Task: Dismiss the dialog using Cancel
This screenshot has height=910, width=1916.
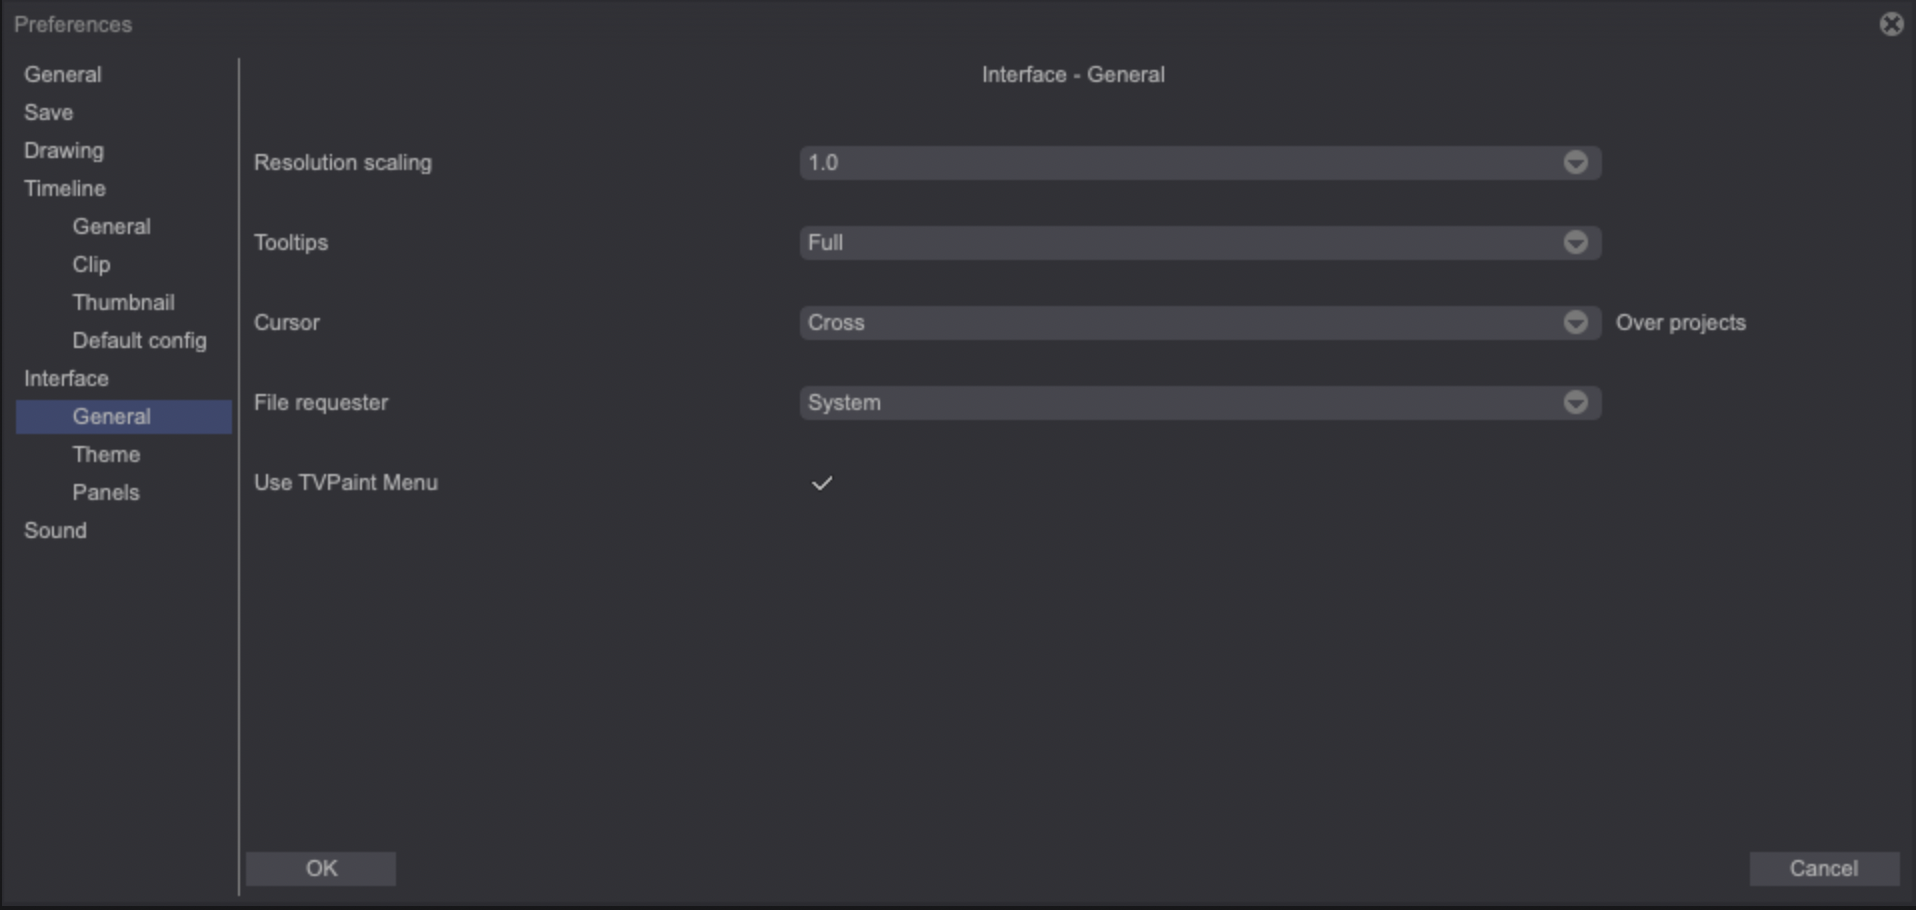Action: click(1824, 868)
